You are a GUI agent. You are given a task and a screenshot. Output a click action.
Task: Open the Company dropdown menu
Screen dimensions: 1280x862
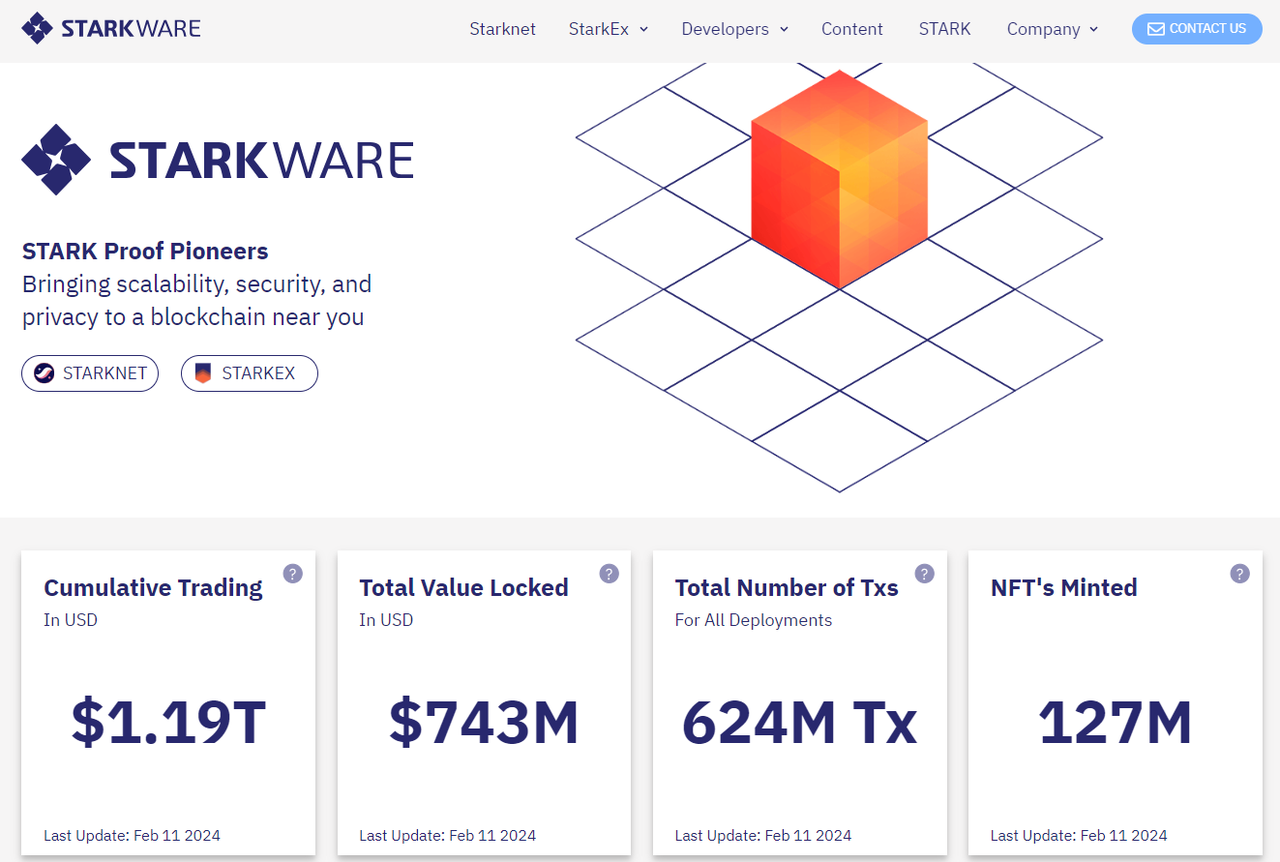click(x=1052, y=29)
